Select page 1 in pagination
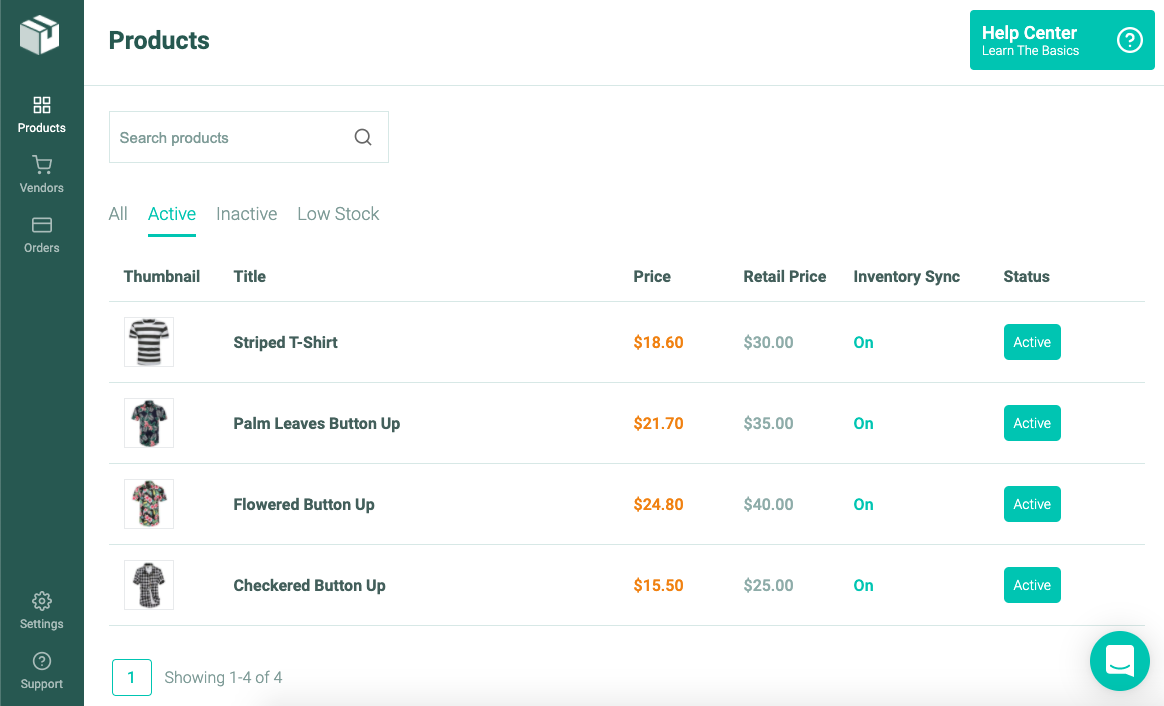Image resolution: width=1164 pixels, height=706 pixels. (131, 677)
